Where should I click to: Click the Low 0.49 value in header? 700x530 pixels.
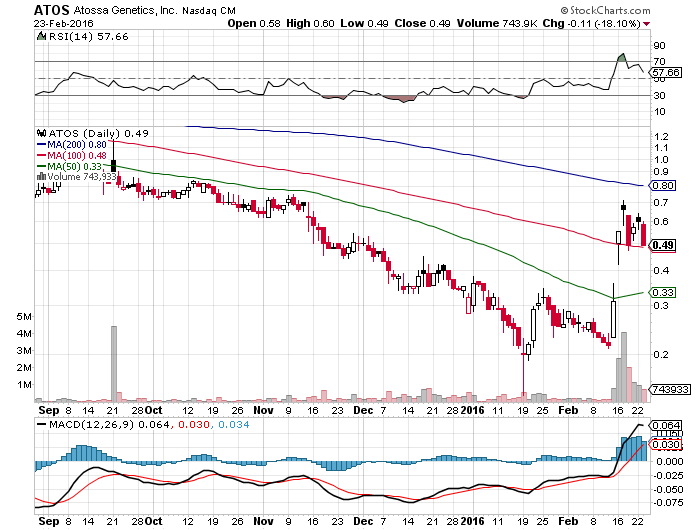pyautogui.click(x=364, y=23)
